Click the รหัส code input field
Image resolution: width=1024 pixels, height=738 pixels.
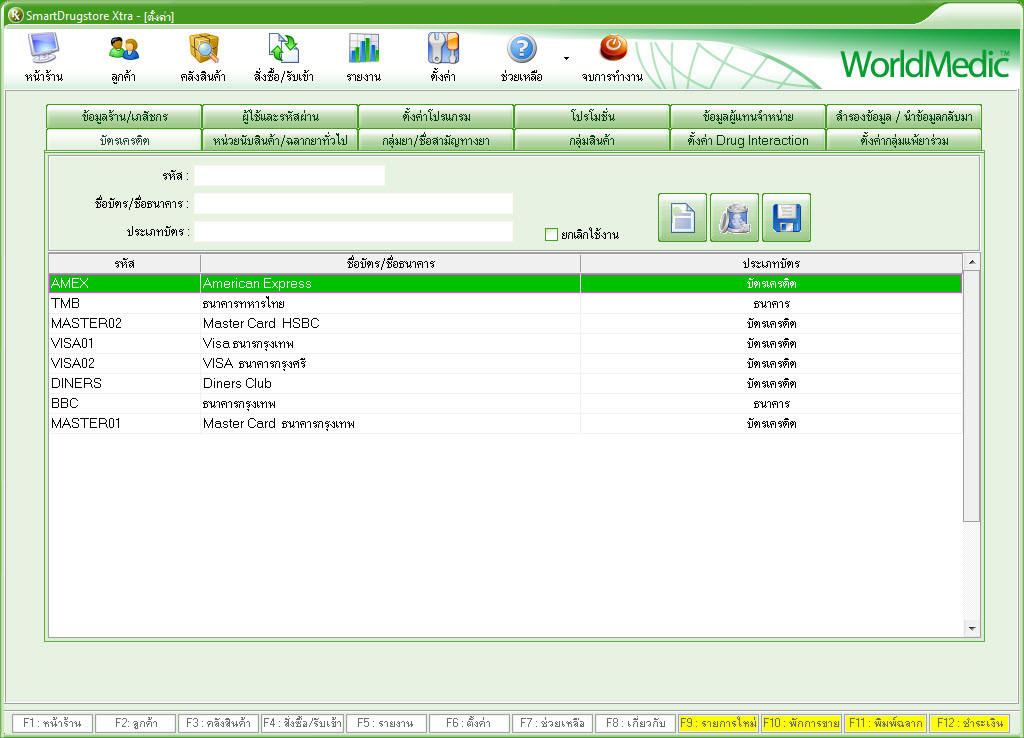coord(289,176)
